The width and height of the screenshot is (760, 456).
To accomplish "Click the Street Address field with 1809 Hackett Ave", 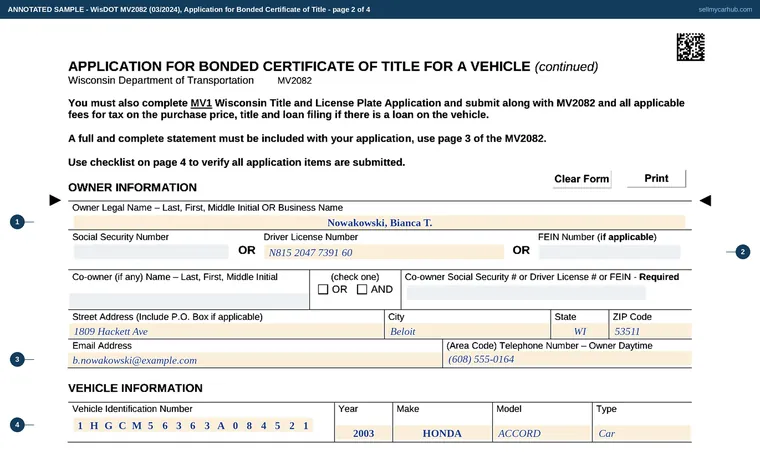I will point(226,331).
